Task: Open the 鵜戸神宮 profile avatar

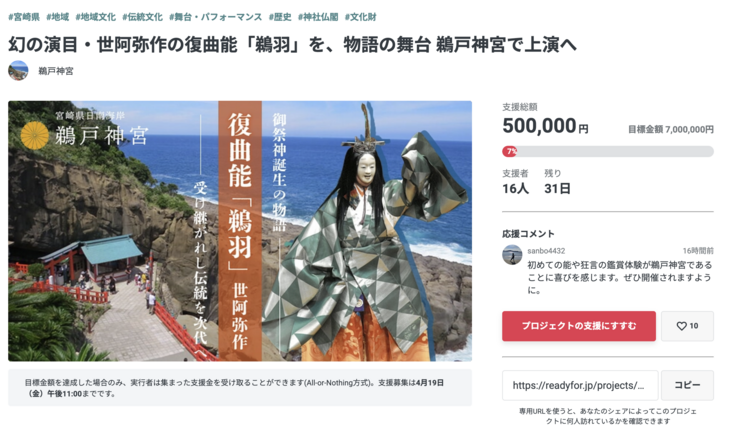Action: [18, 71]
